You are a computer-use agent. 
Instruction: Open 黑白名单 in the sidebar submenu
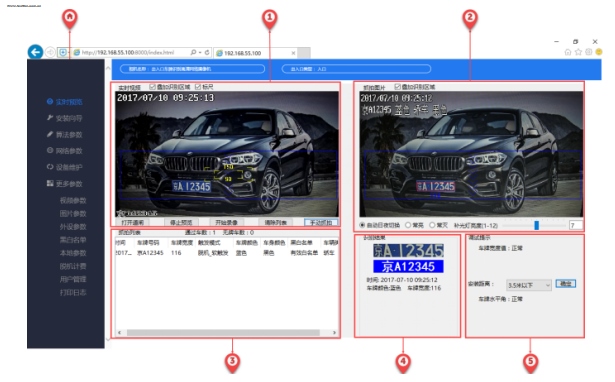[x=73, y=240]
